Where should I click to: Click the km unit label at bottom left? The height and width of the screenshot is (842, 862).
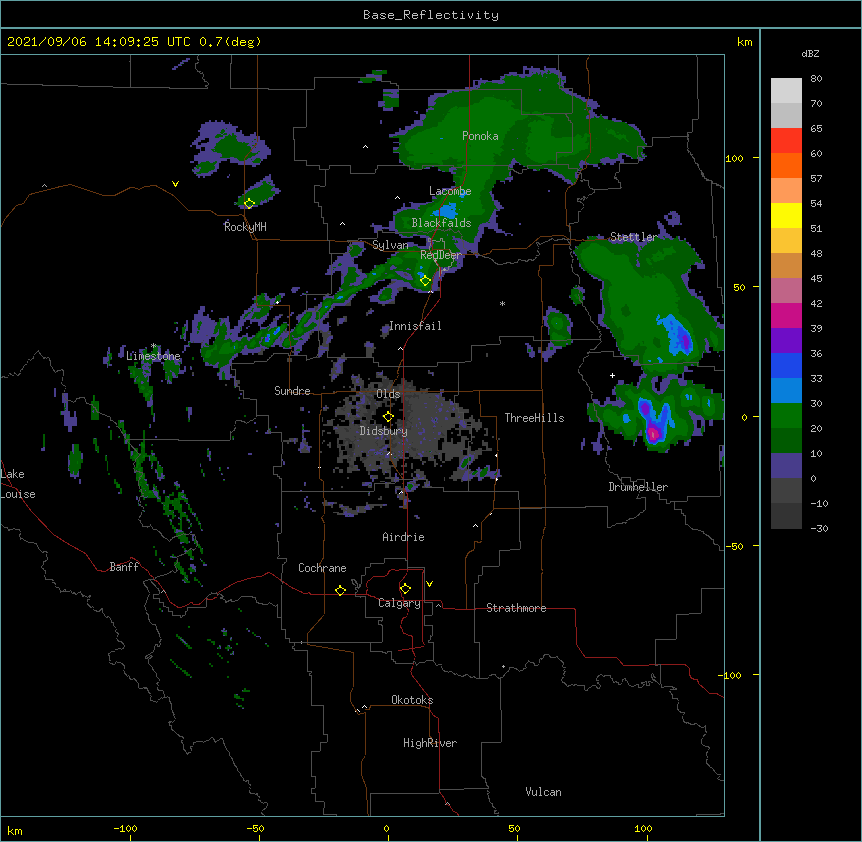[x=15, y=830]
